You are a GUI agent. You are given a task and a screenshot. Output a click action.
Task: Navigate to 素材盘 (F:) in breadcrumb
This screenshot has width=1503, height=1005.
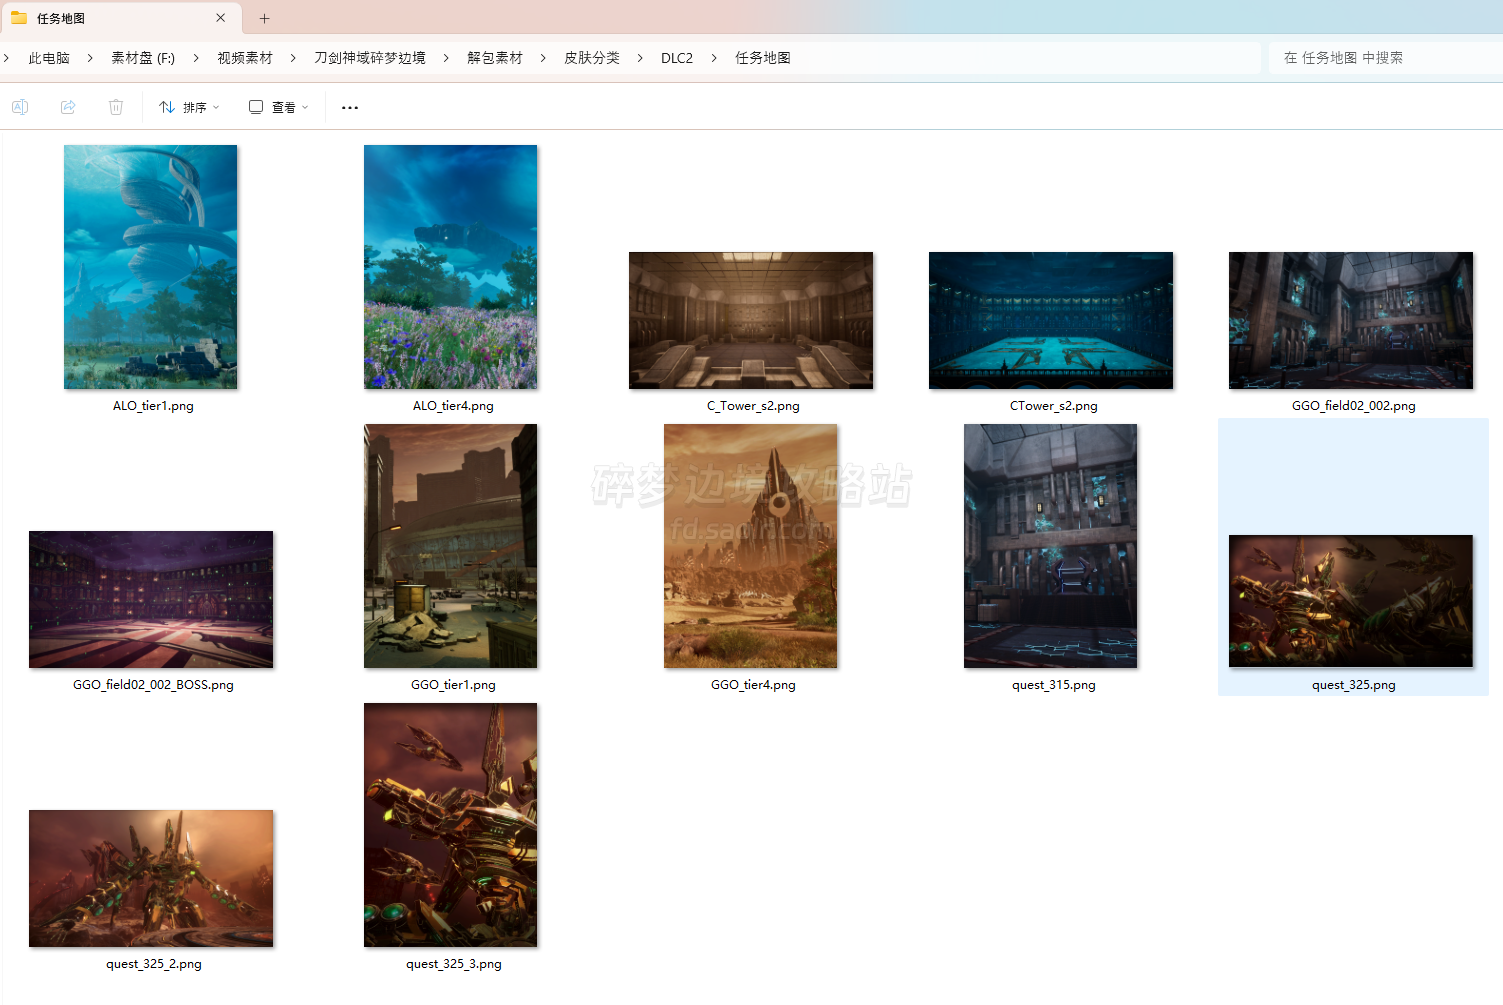tap(143, 58)
